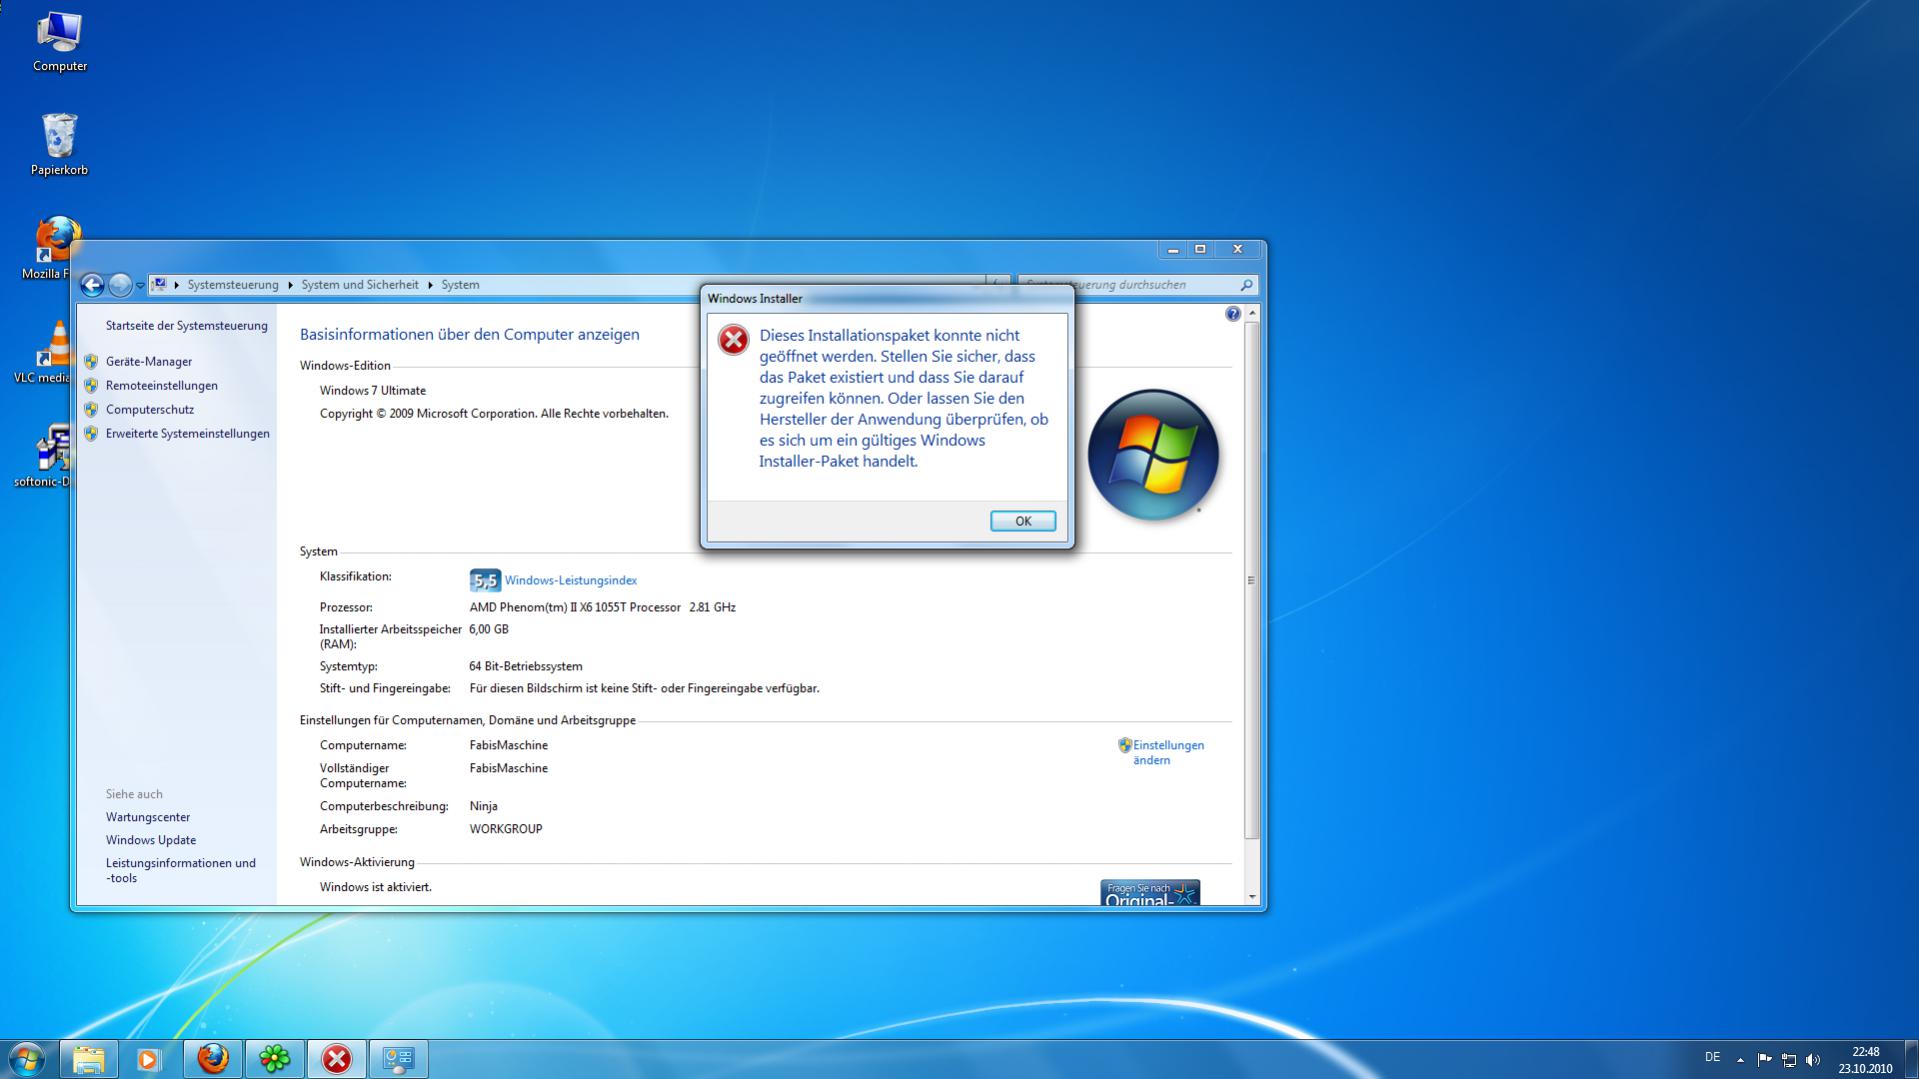Click the Show desktop strip at the taskbar end
Screen dimensions: 1919x1079
[x=1911, y=1059]
